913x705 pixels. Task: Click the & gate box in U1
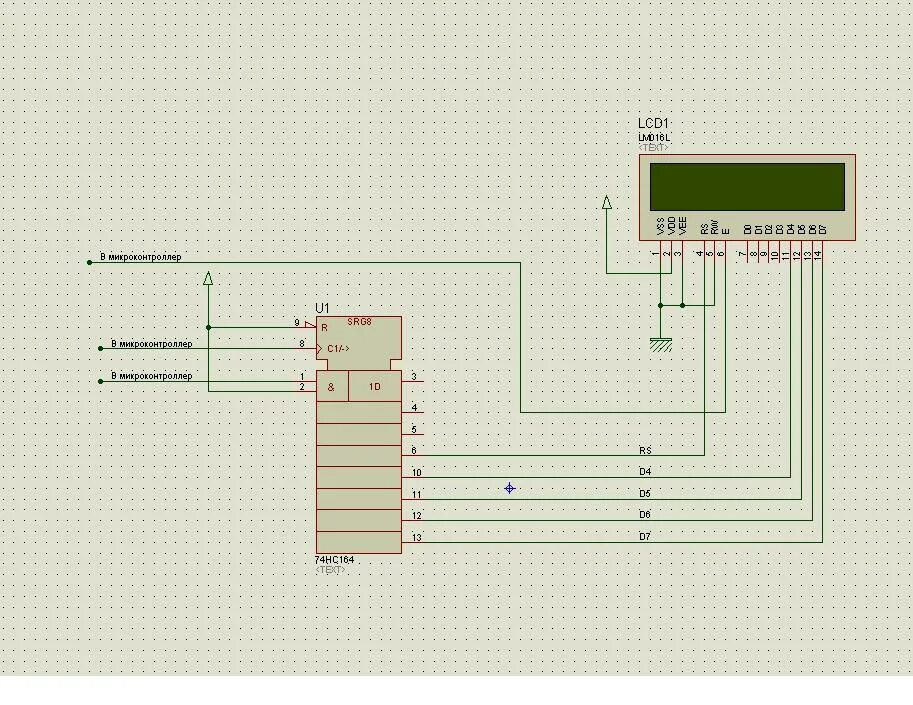(332, 386)
